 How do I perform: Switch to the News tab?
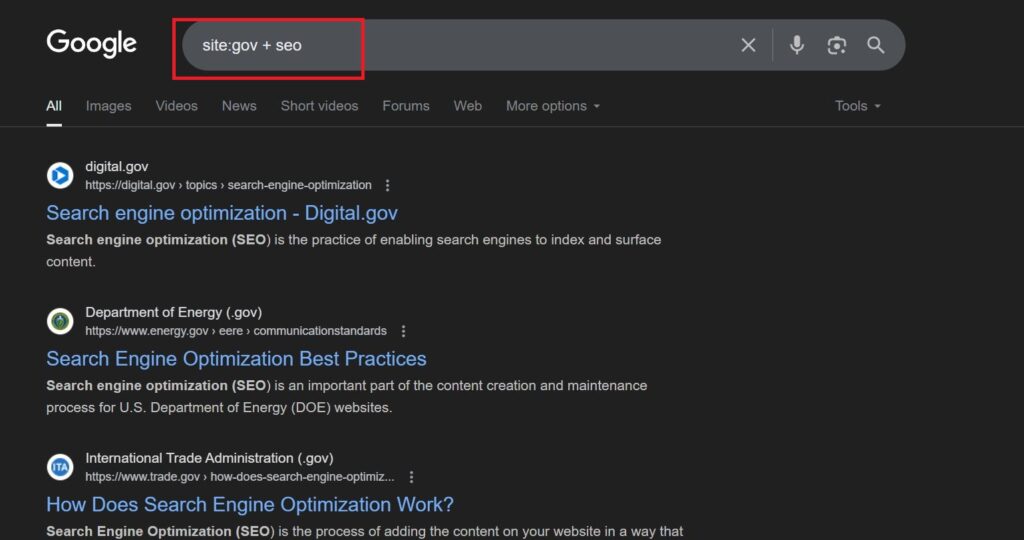coord(239,106)
